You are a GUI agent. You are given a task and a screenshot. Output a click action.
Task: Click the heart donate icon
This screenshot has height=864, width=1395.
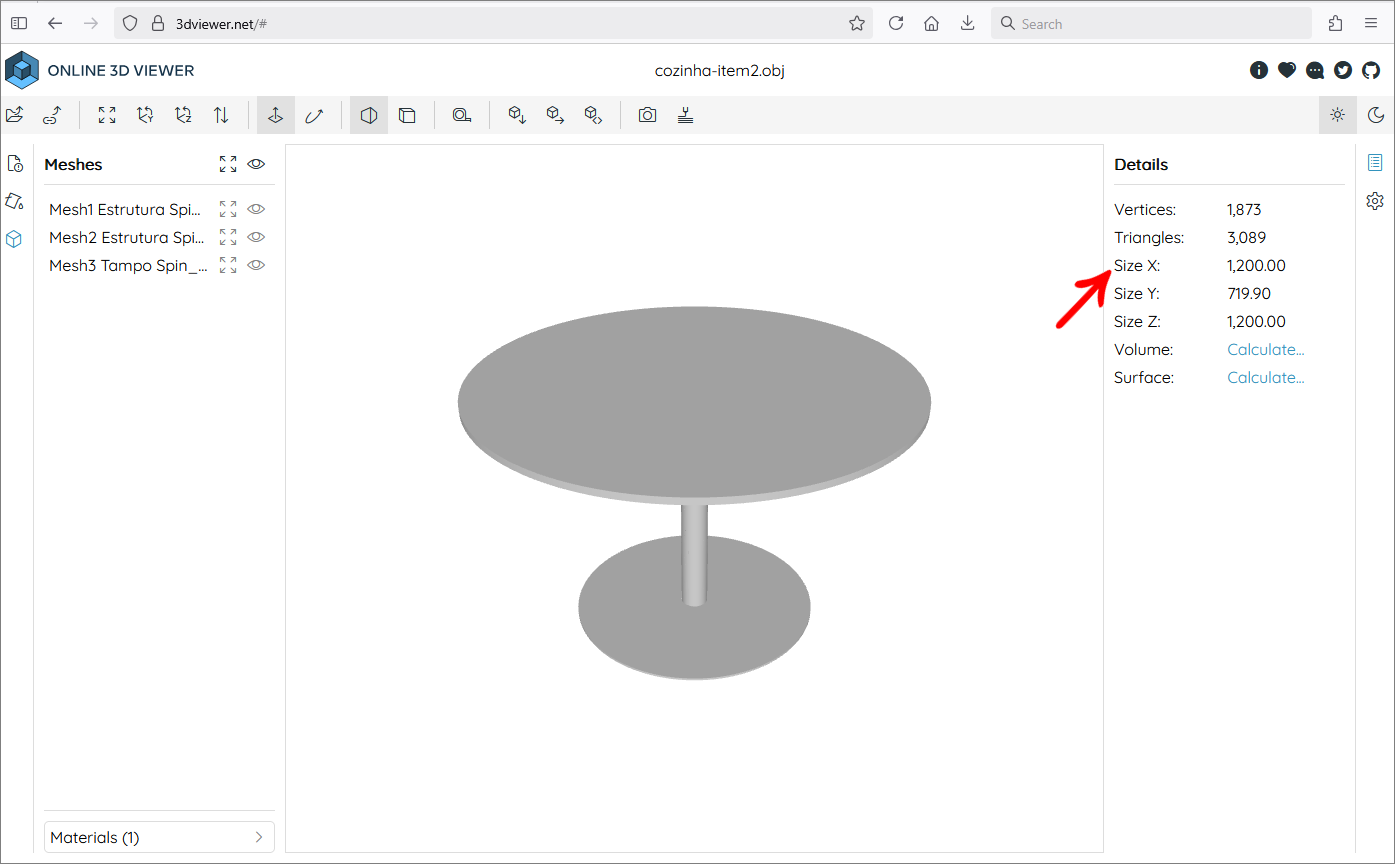pyautogui.click(x=1287, y=70)
